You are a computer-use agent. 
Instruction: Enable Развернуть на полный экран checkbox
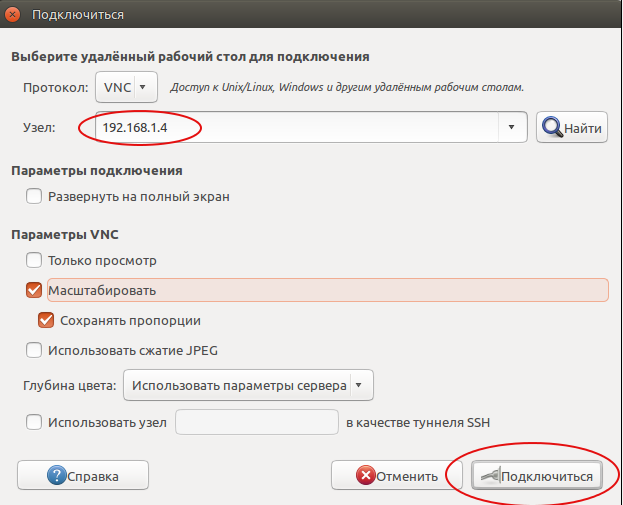click(34, 197)
